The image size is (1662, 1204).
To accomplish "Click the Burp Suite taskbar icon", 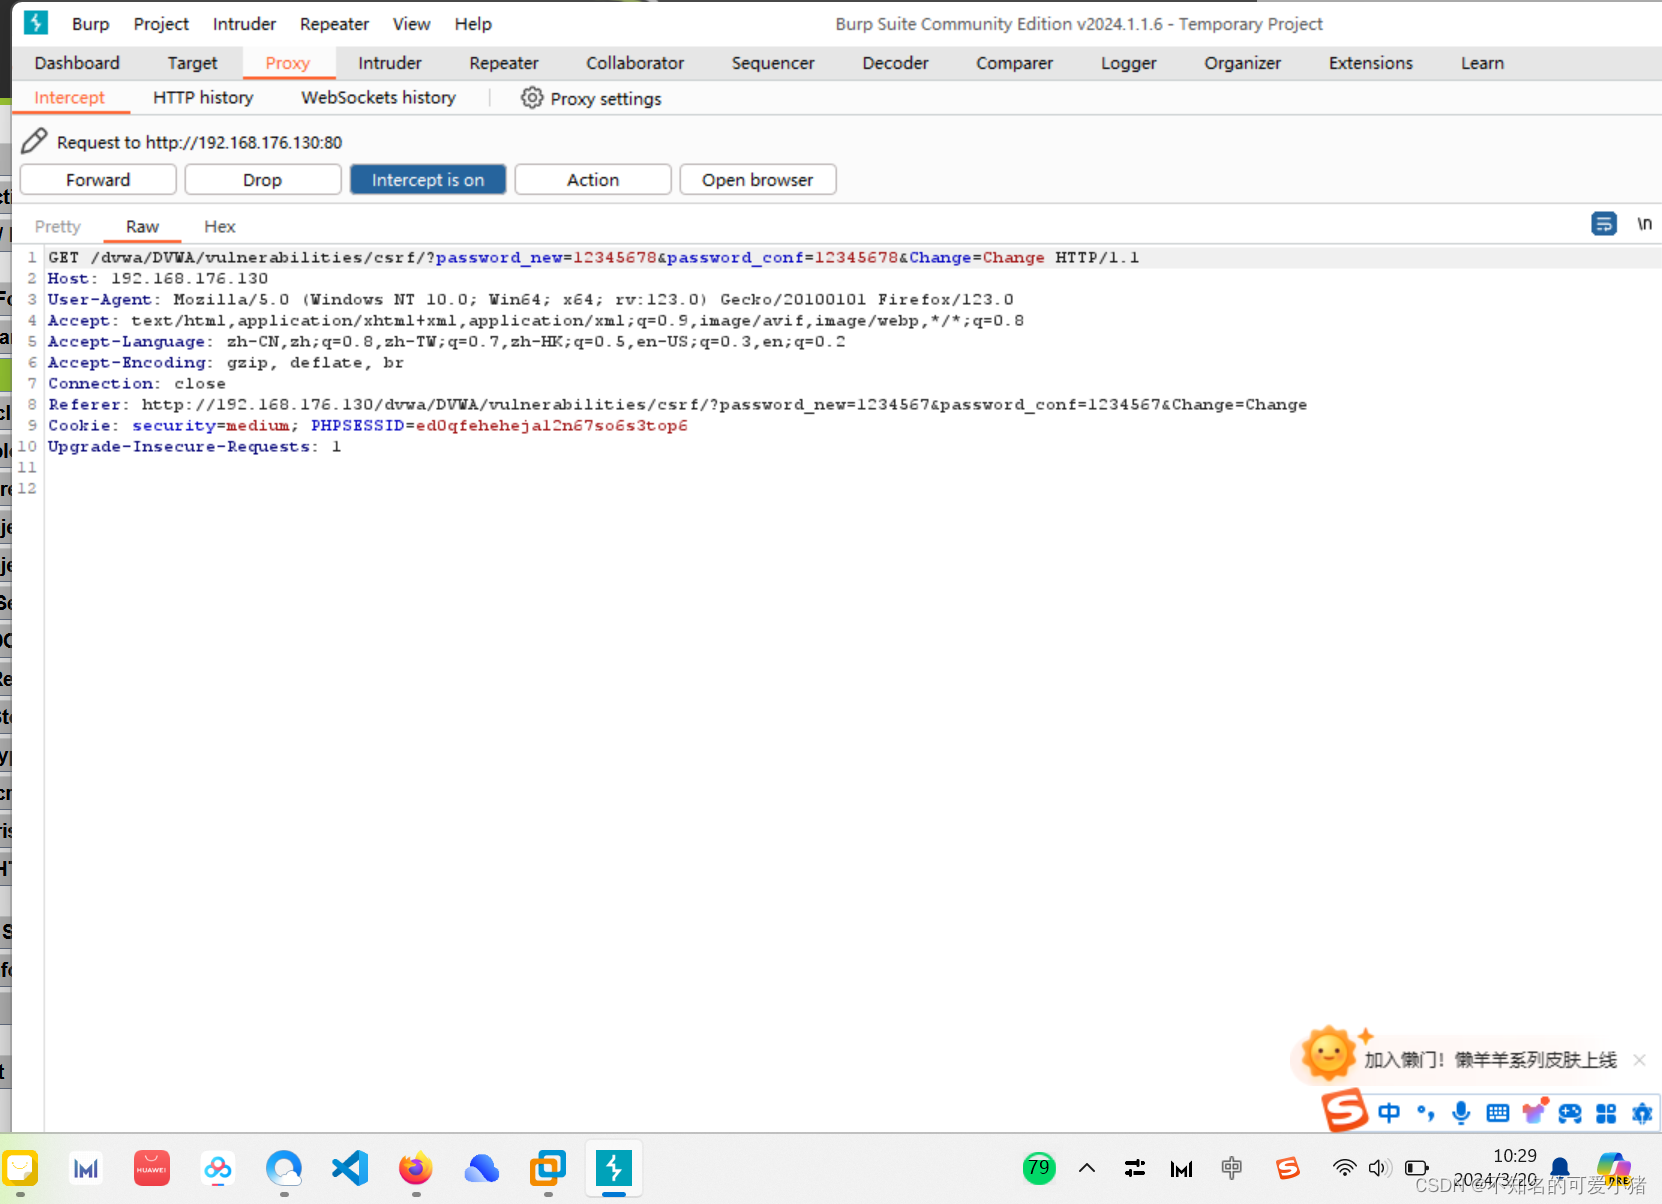I will click(614, 1168).
